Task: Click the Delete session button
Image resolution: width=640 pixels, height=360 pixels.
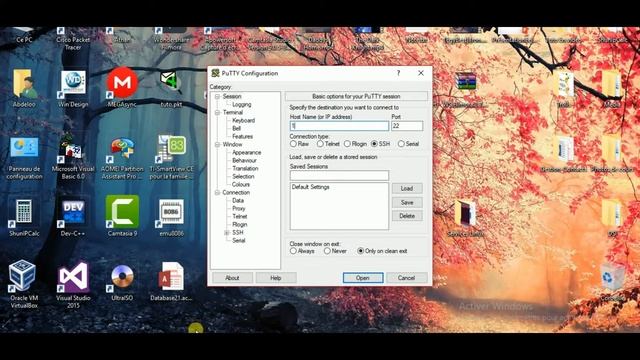Action: [x=407, y=216]
